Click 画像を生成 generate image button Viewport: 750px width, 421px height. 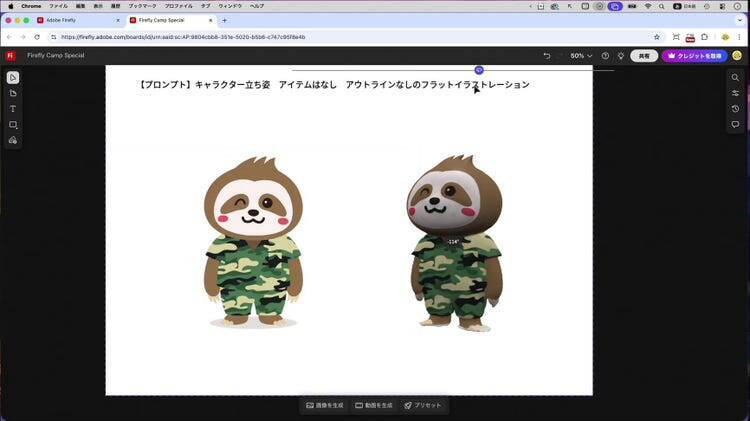[x=325, y=405]
